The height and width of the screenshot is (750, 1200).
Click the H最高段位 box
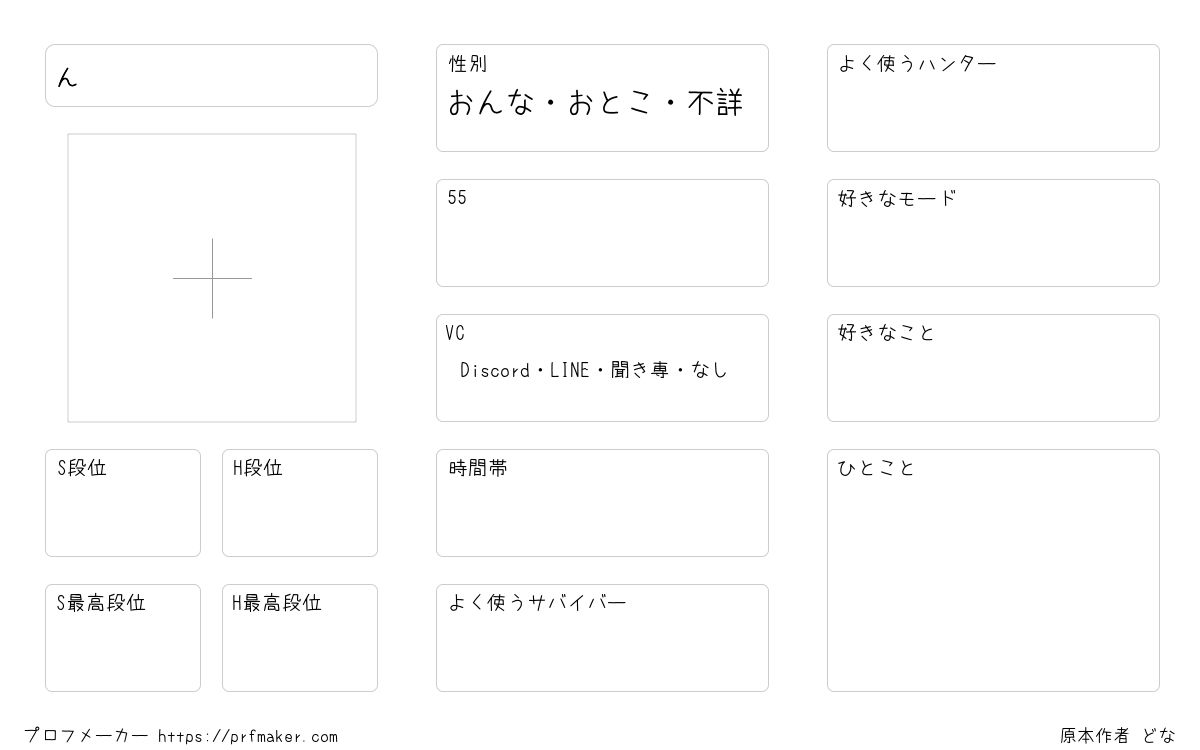tap(300, 638)
